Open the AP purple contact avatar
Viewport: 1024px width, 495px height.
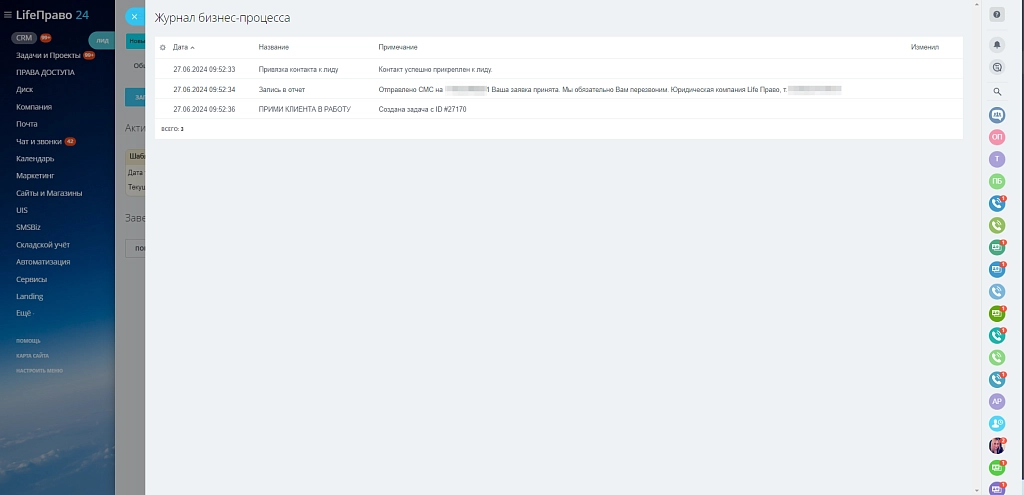997,402
